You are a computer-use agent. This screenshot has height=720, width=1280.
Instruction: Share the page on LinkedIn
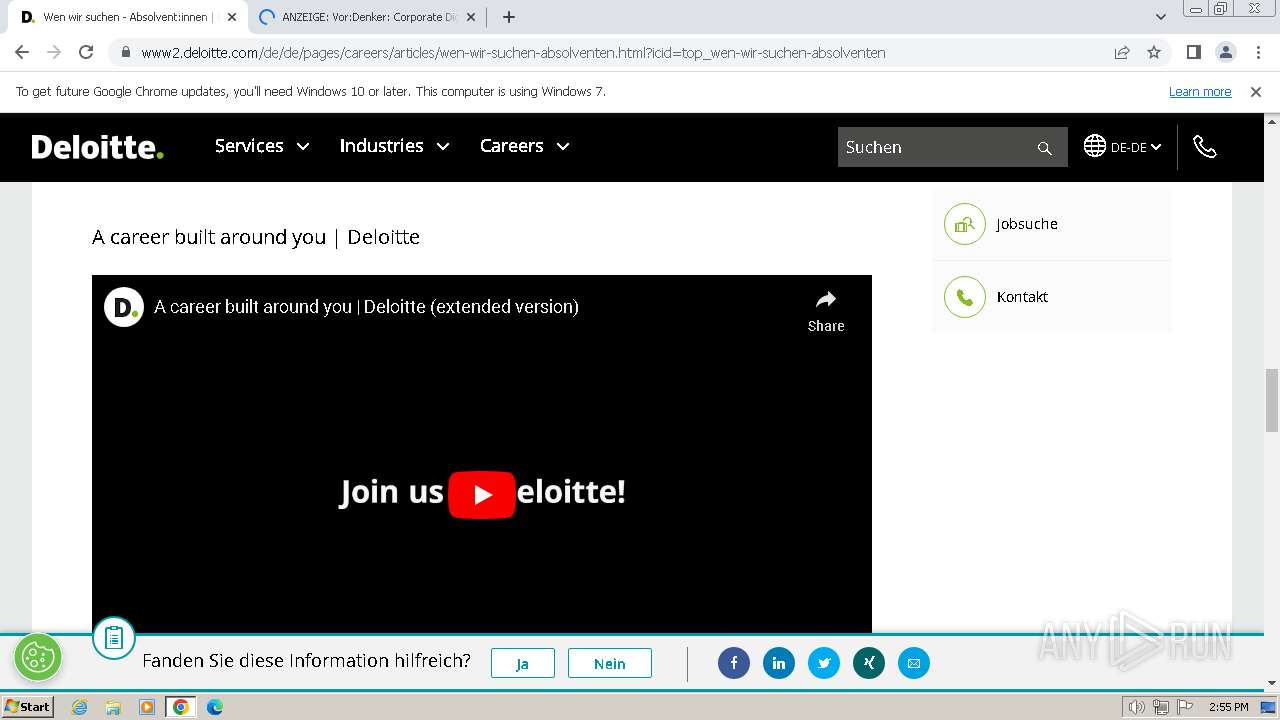(779, 663)
